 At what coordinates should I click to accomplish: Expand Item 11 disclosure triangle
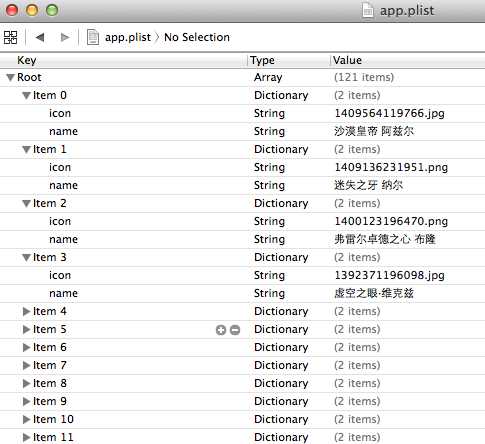coord(26,438)
